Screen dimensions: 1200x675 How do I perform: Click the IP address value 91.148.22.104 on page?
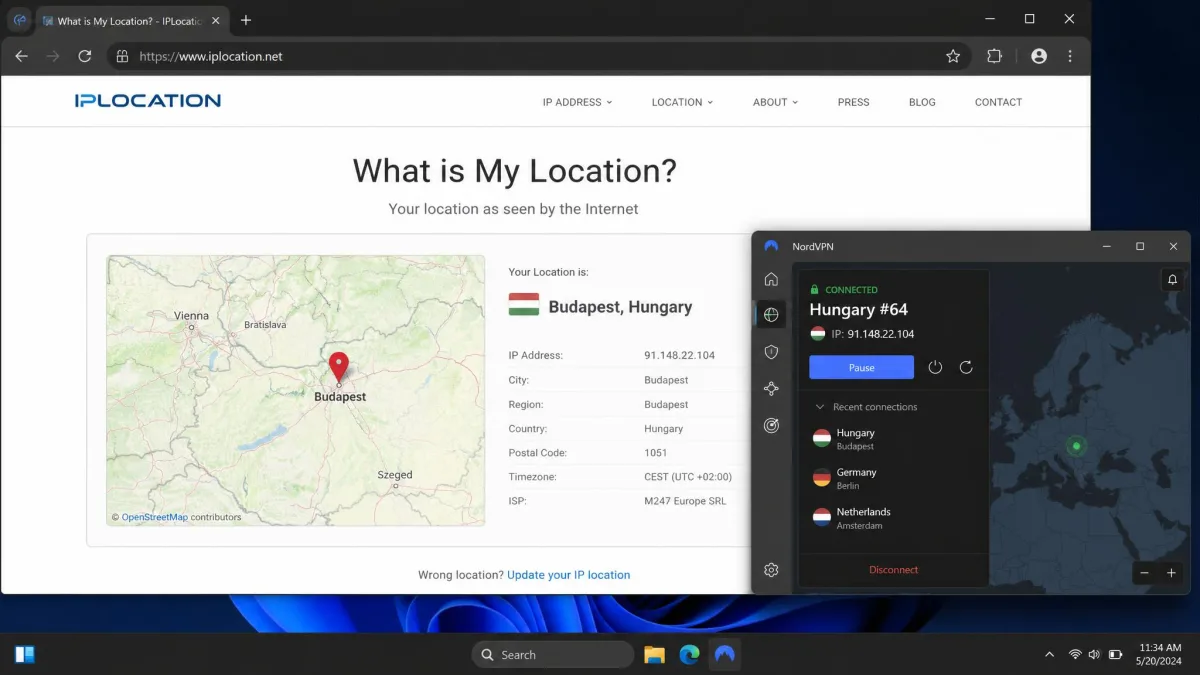pos(679,355)
